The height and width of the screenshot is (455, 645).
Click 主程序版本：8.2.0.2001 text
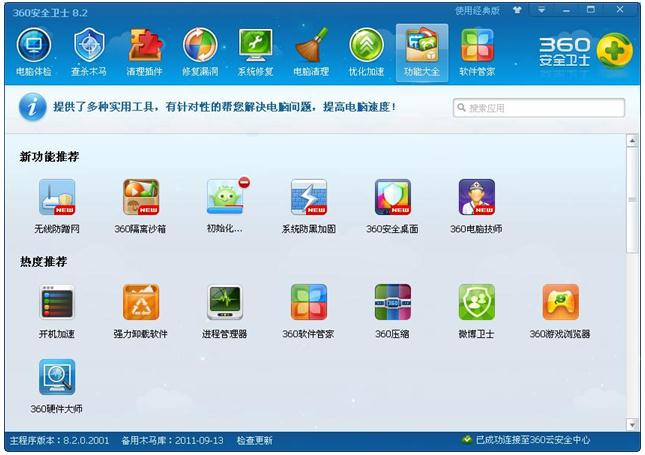[59, 441]
